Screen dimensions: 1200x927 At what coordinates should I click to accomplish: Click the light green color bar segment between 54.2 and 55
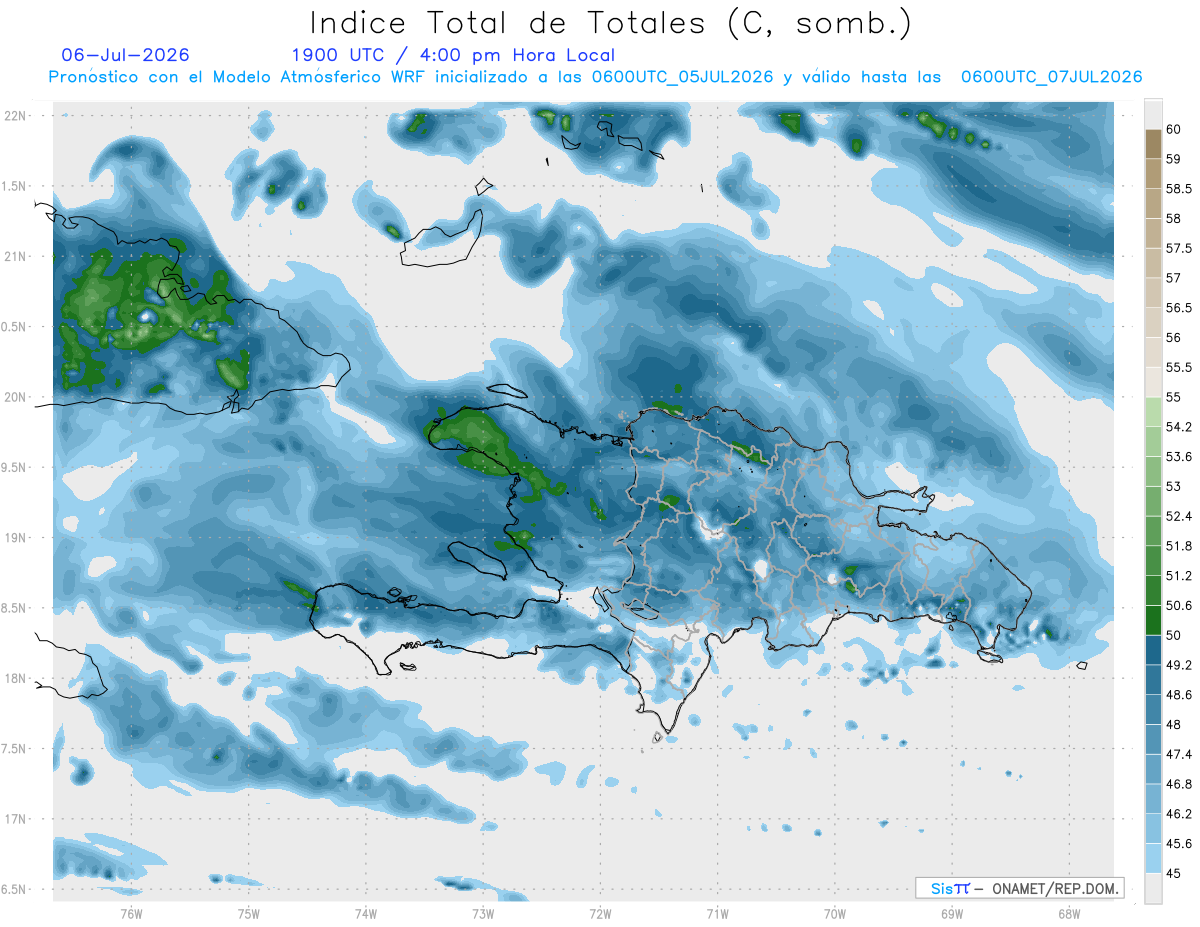coord(1153,412)
